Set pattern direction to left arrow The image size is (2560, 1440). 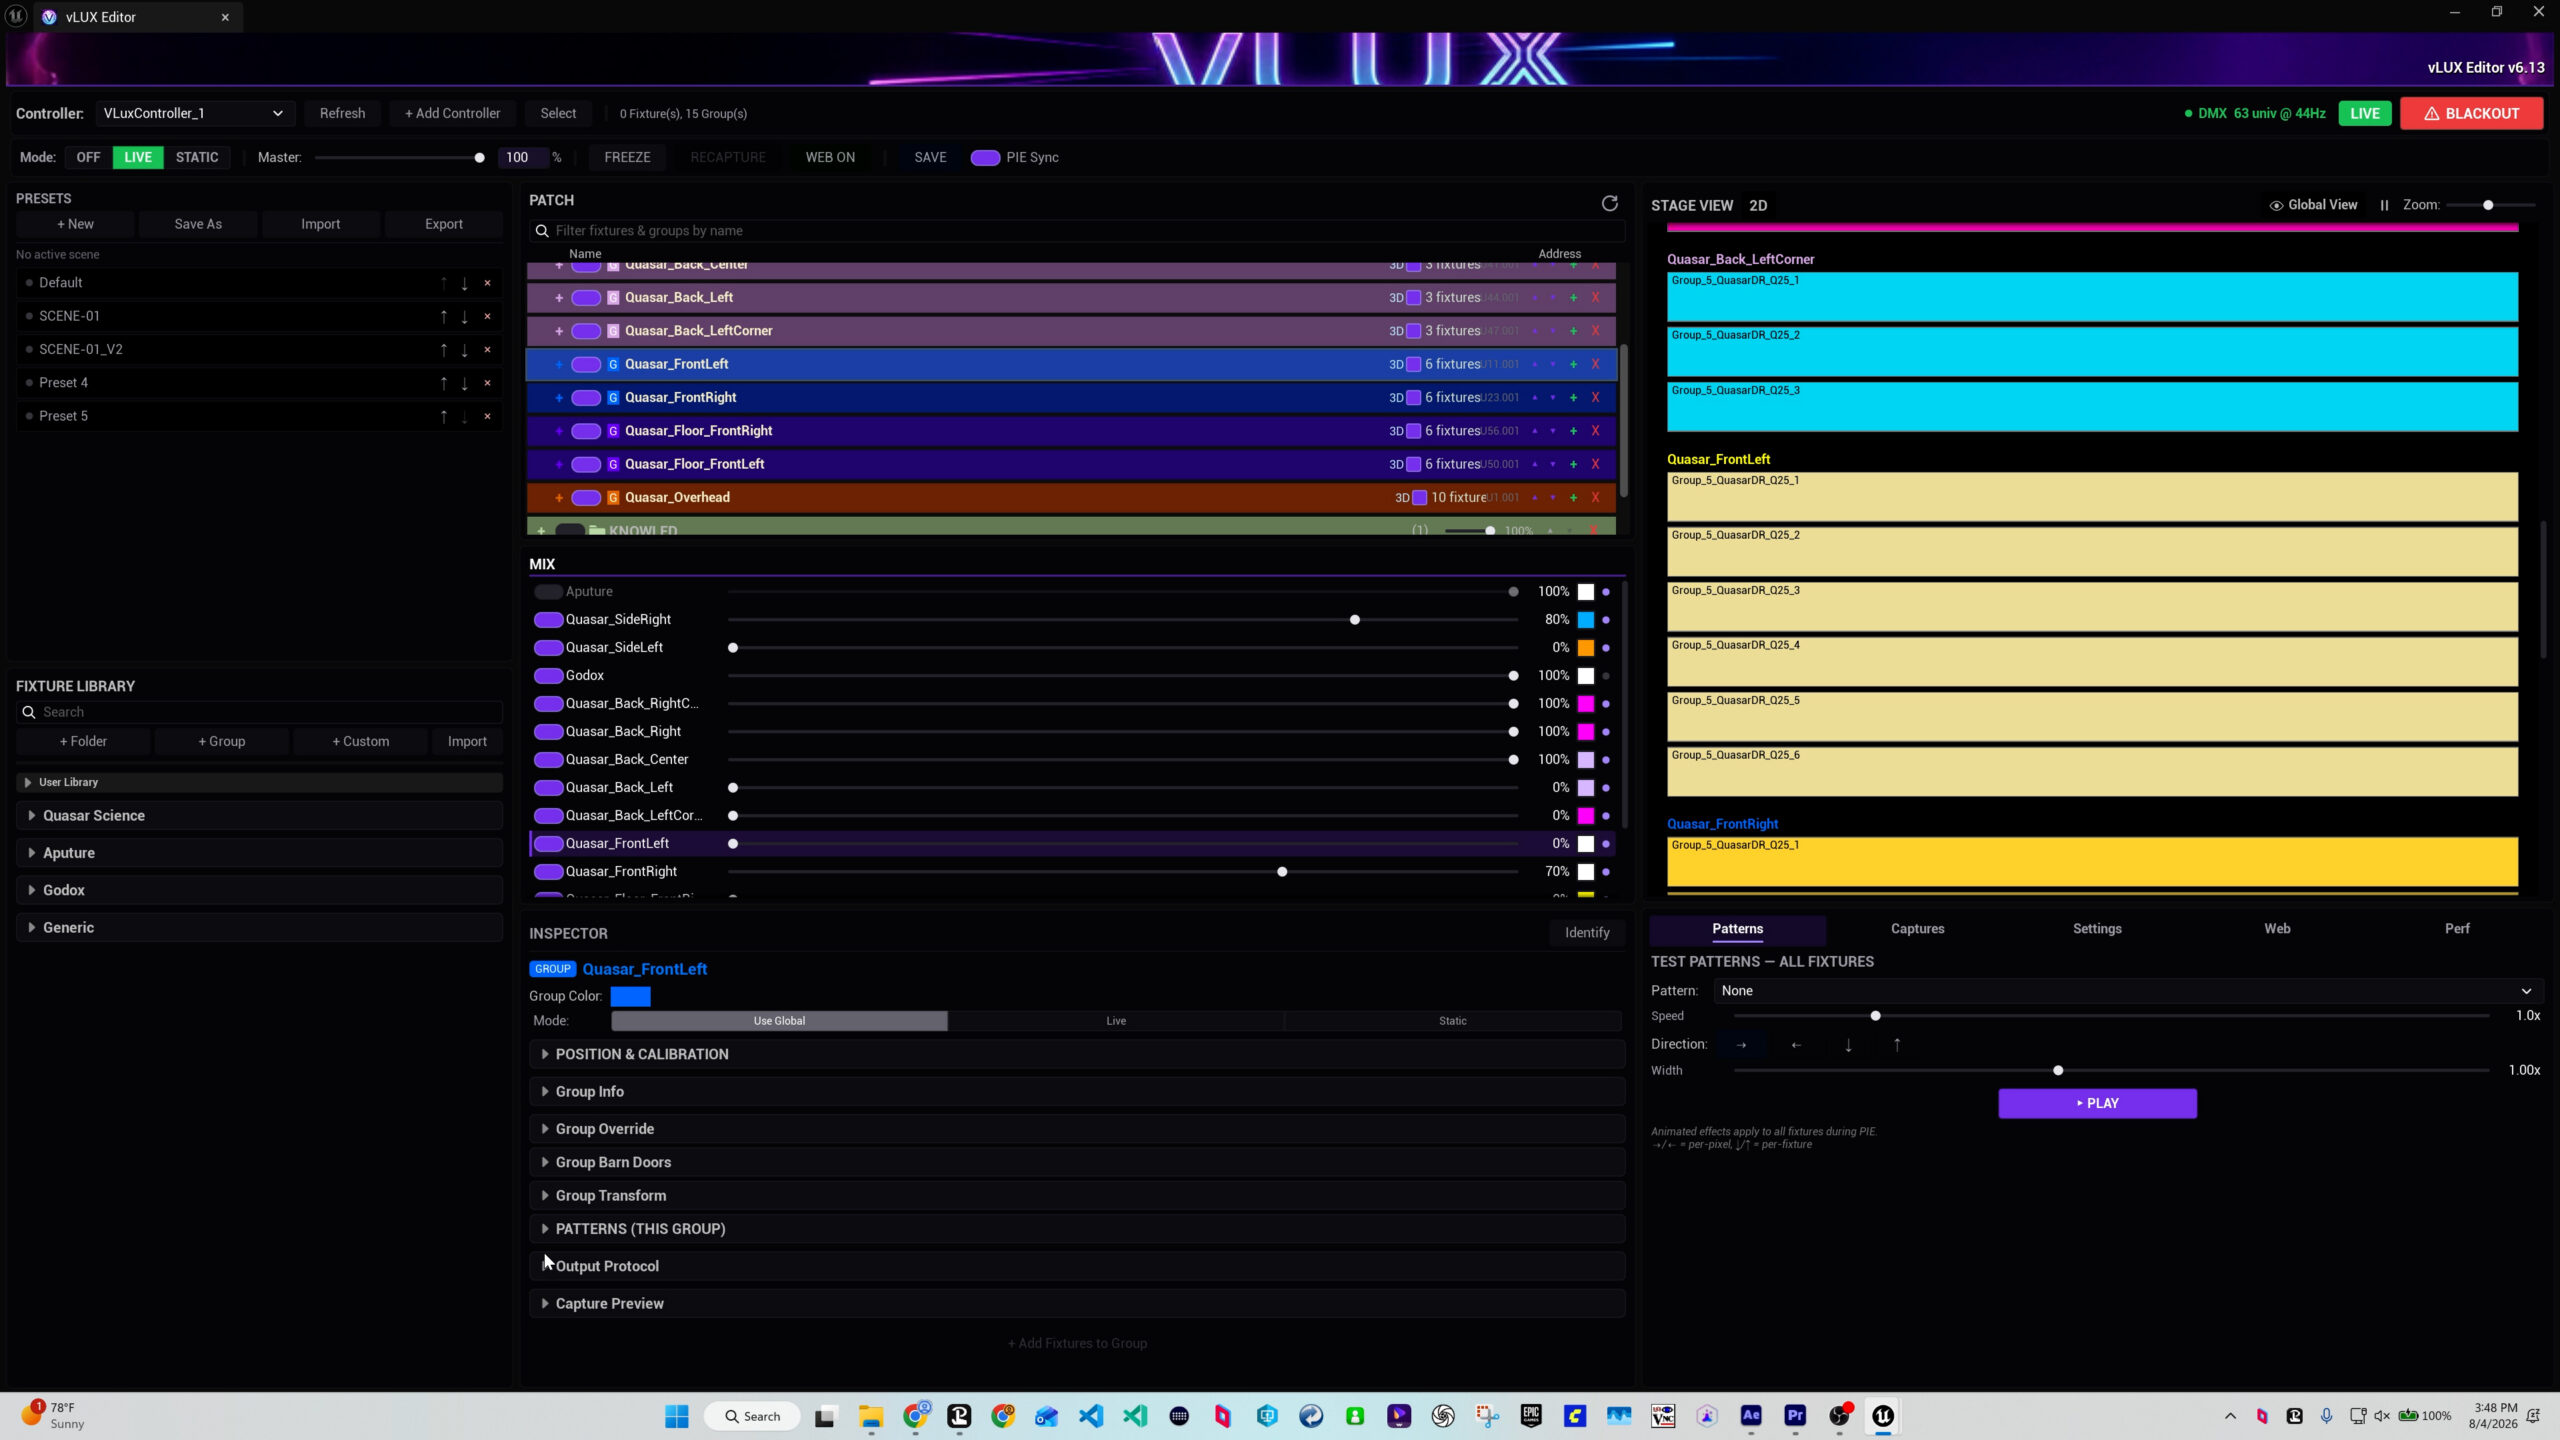pos(1796,1045)
